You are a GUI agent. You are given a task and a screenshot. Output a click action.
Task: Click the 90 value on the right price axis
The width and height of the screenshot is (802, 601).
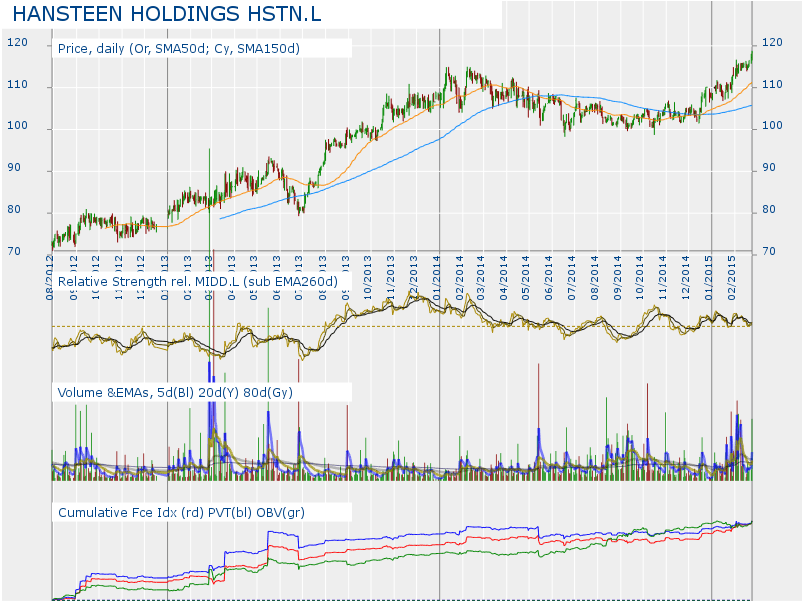click(770, 168)
